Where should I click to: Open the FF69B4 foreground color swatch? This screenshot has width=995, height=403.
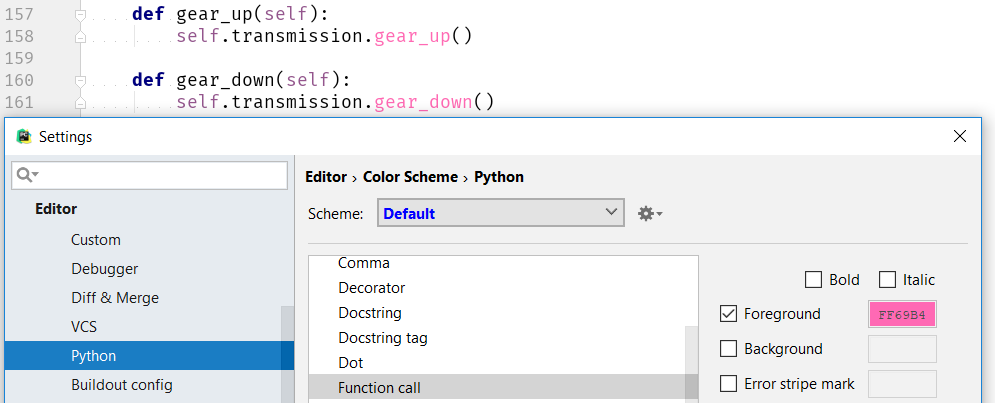902,314
